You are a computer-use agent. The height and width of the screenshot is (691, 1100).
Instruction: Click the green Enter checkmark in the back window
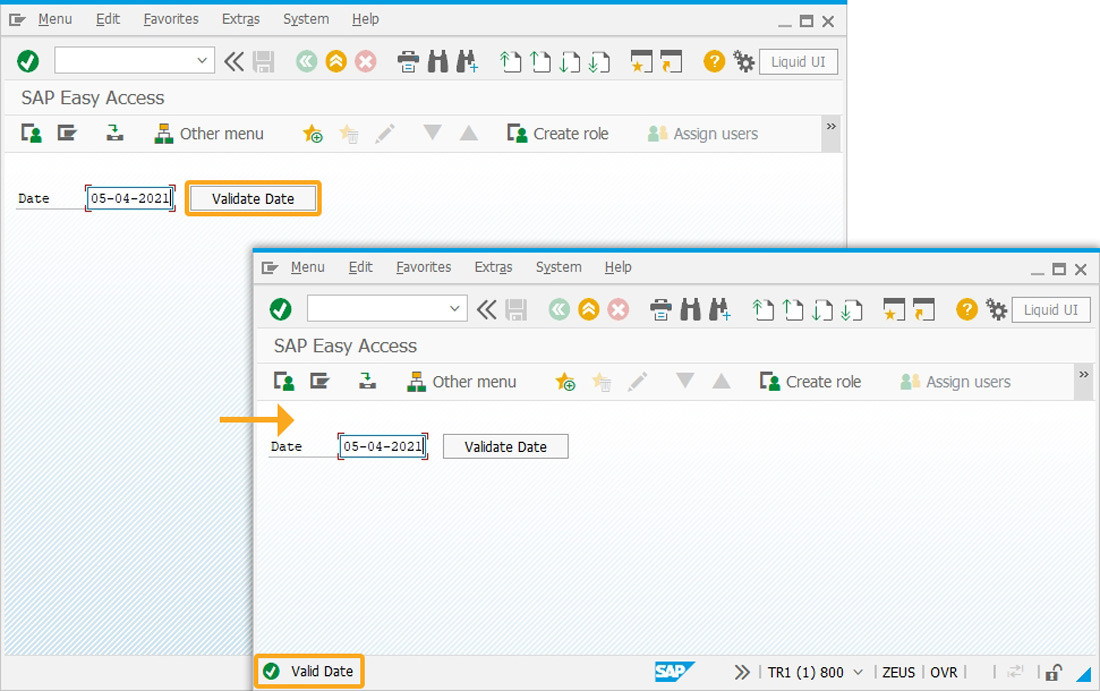[28, 62]
